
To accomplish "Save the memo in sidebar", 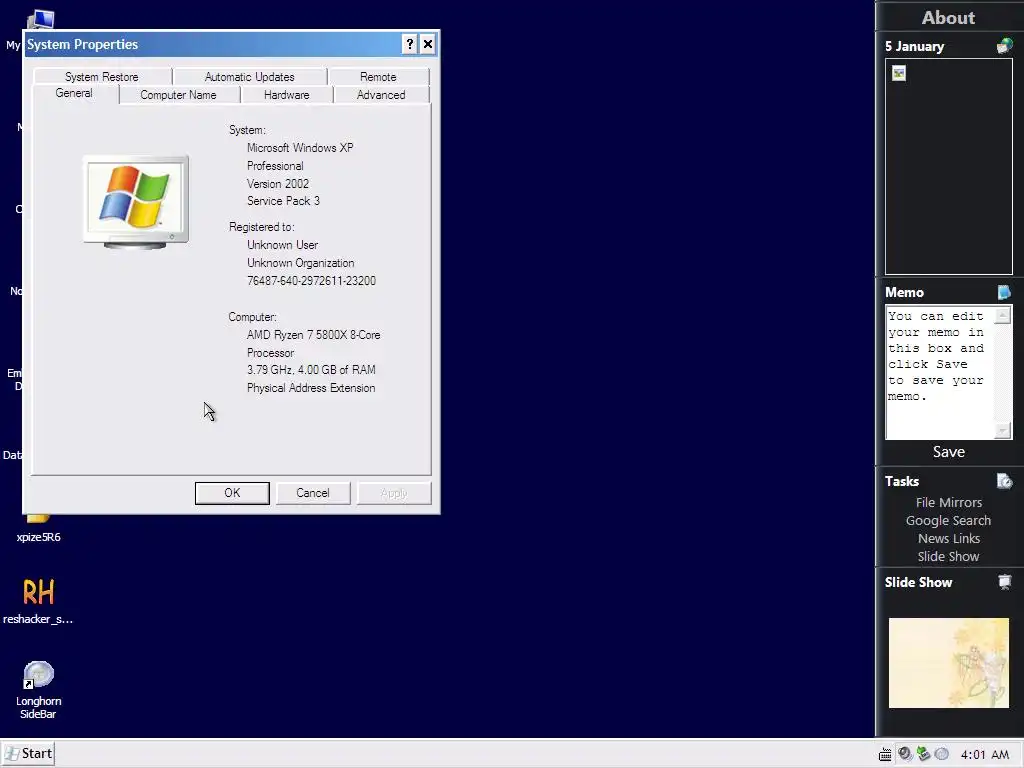I will [x=948, y=451].
